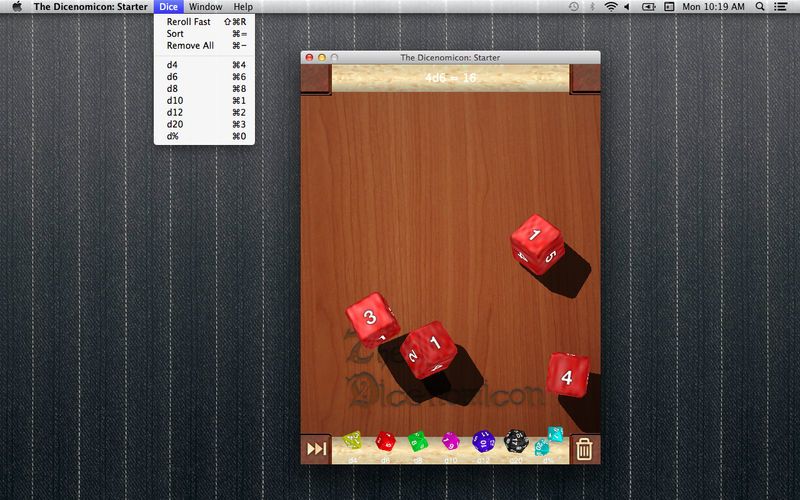Open Spotlight search magnifier
This screenshot has width=800, height=500.
(760, 7)
